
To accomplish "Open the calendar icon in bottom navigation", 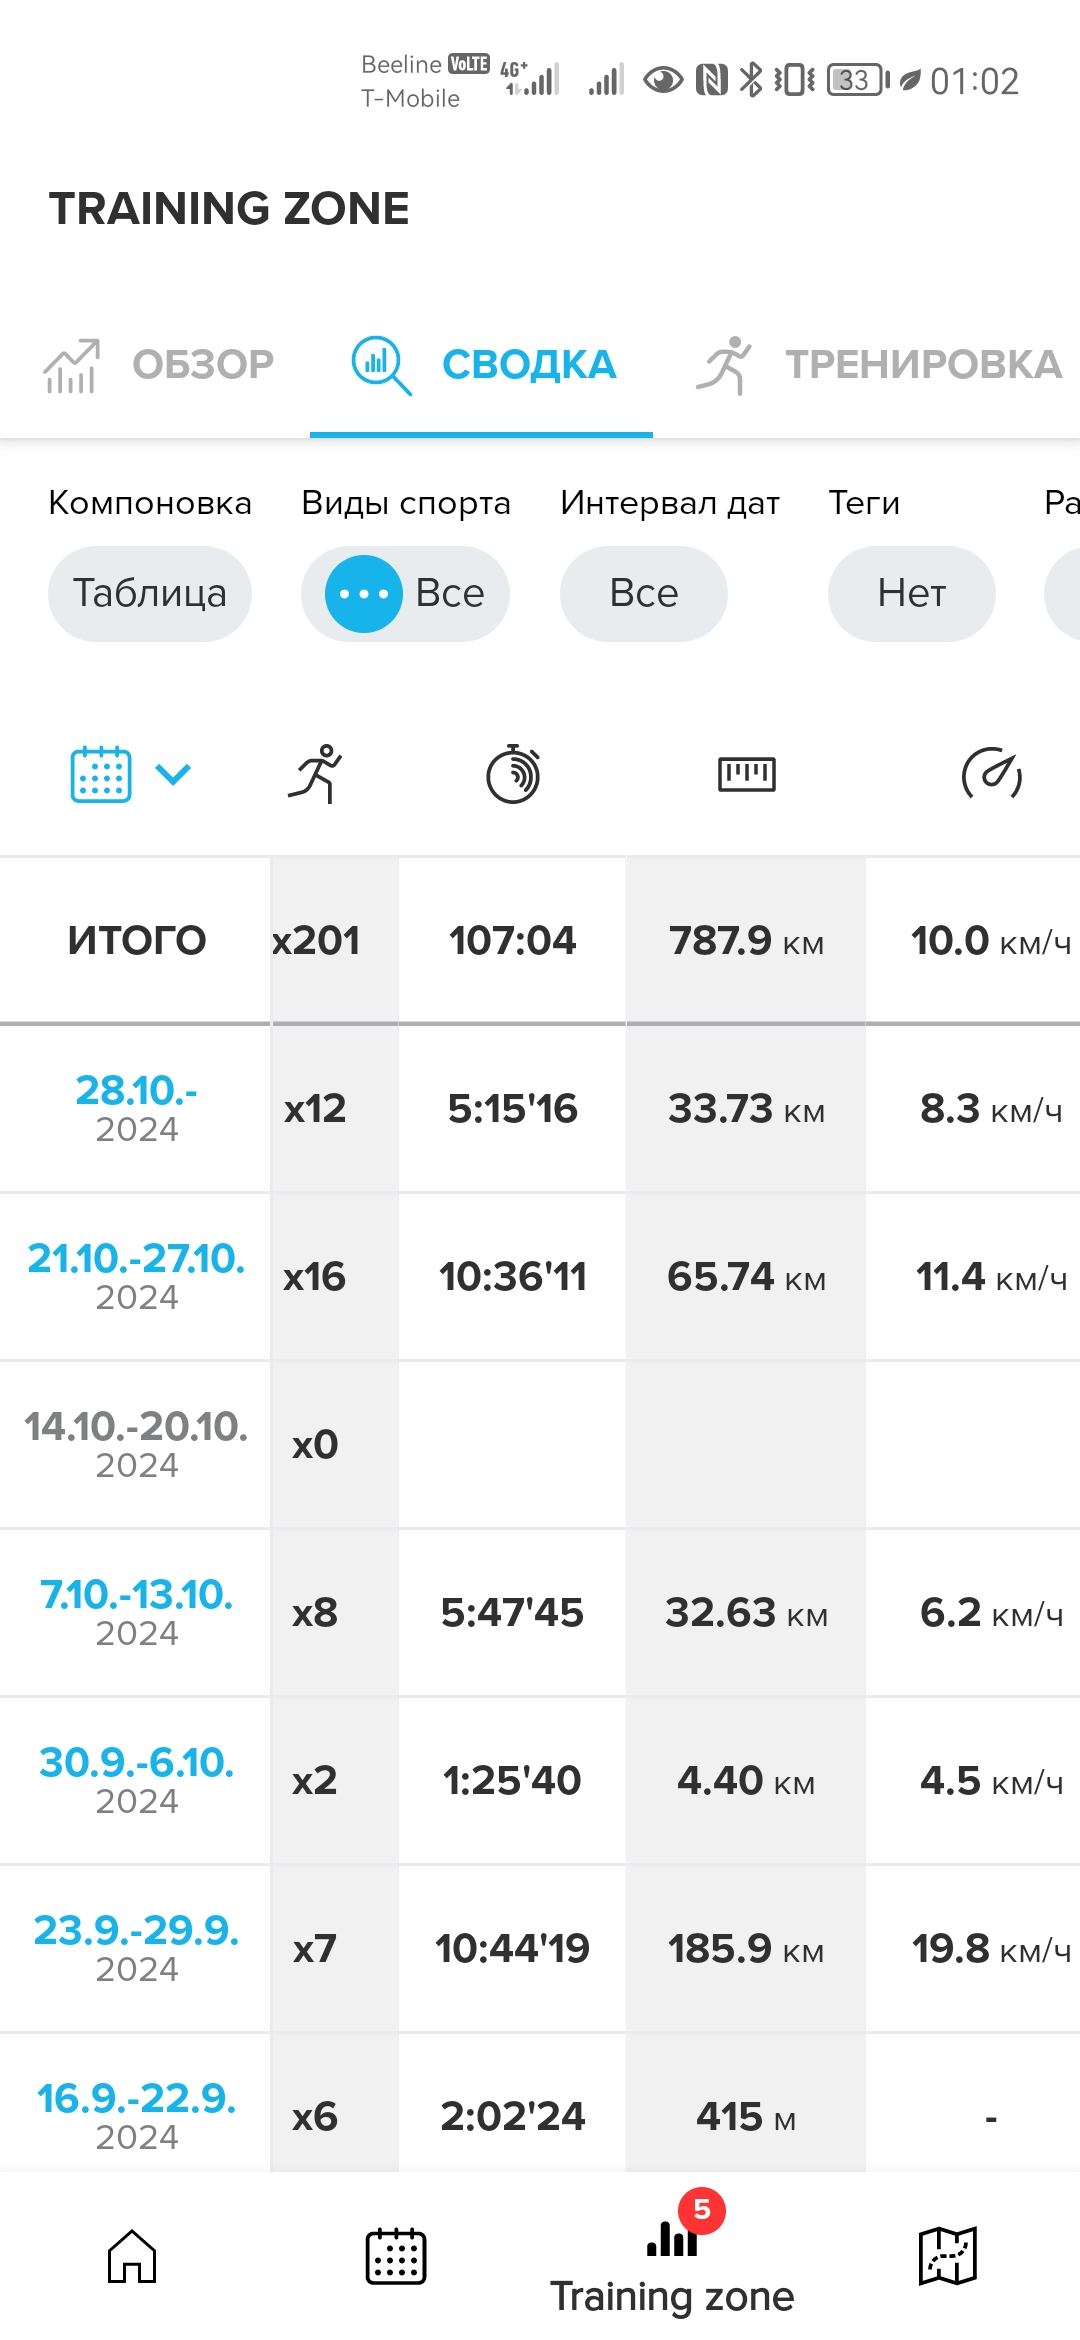I will coord(396,2256).
